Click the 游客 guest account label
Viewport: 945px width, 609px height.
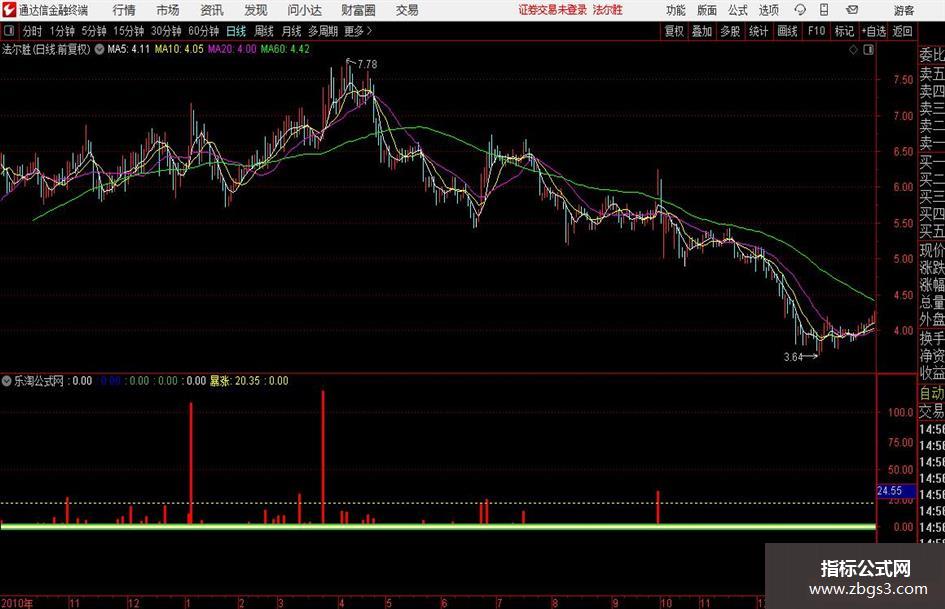pyautogui.click(x=904, y=10)
